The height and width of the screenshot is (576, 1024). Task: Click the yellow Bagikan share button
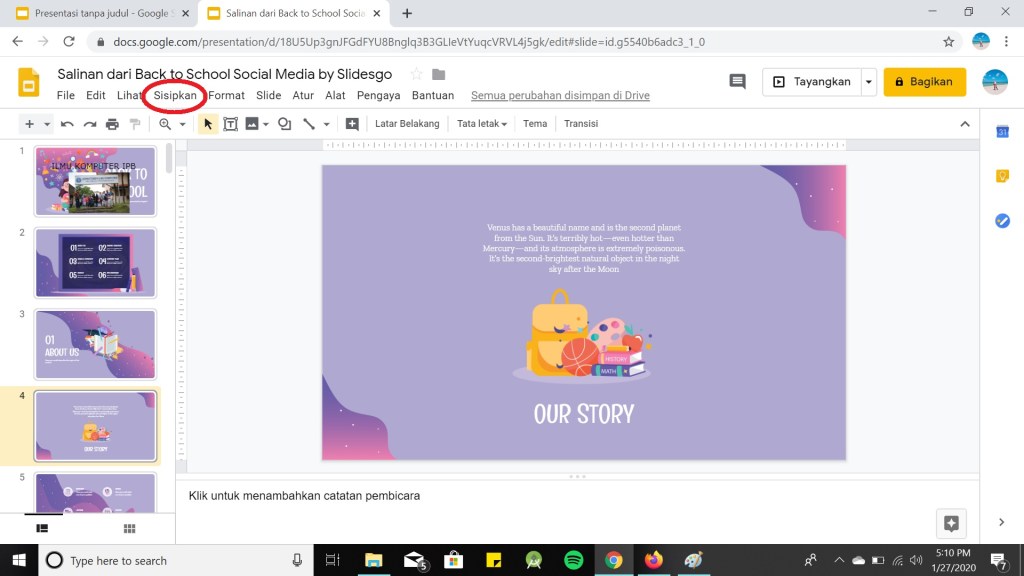click(x=924, y=82)
